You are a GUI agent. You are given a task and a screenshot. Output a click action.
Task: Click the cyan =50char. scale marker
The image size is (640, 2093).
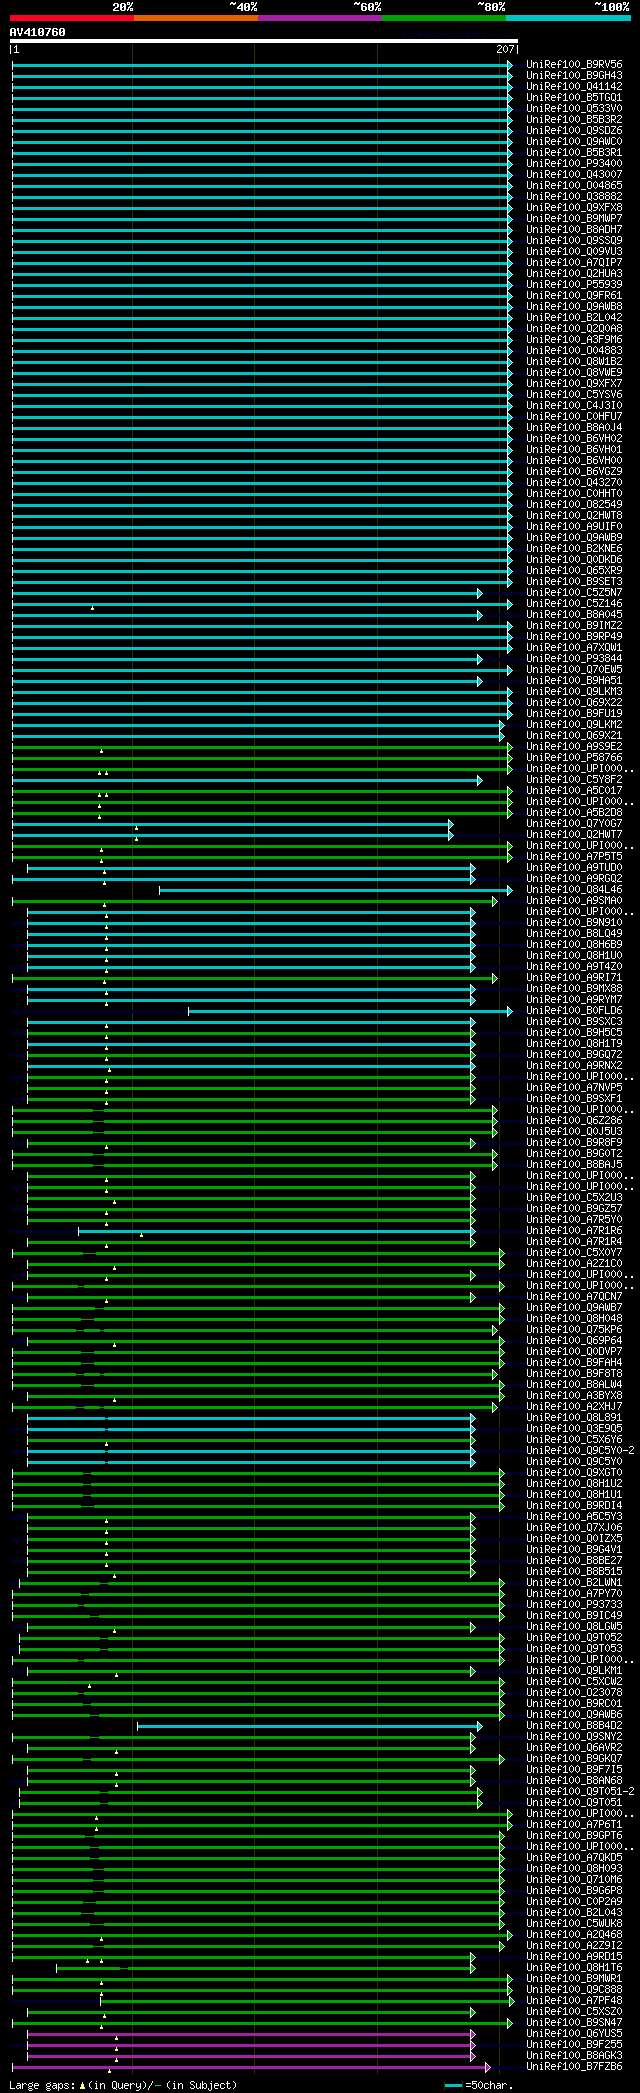(x=453, y=2085)
